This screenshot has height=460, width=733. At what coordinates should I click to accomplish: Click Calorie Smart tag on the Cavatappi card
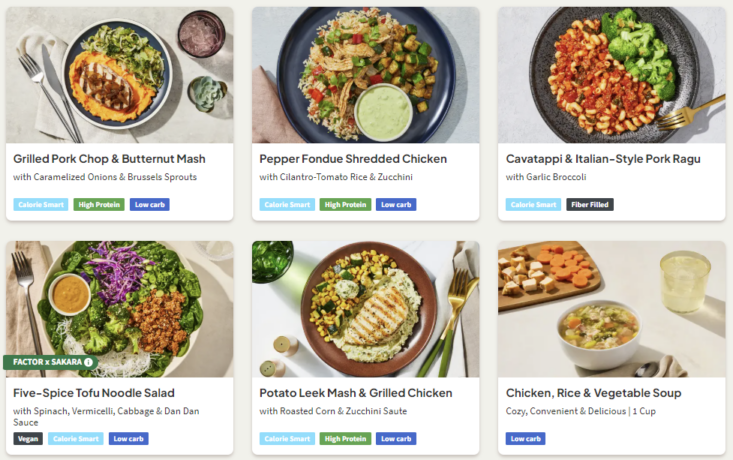(x=533, y=205)
